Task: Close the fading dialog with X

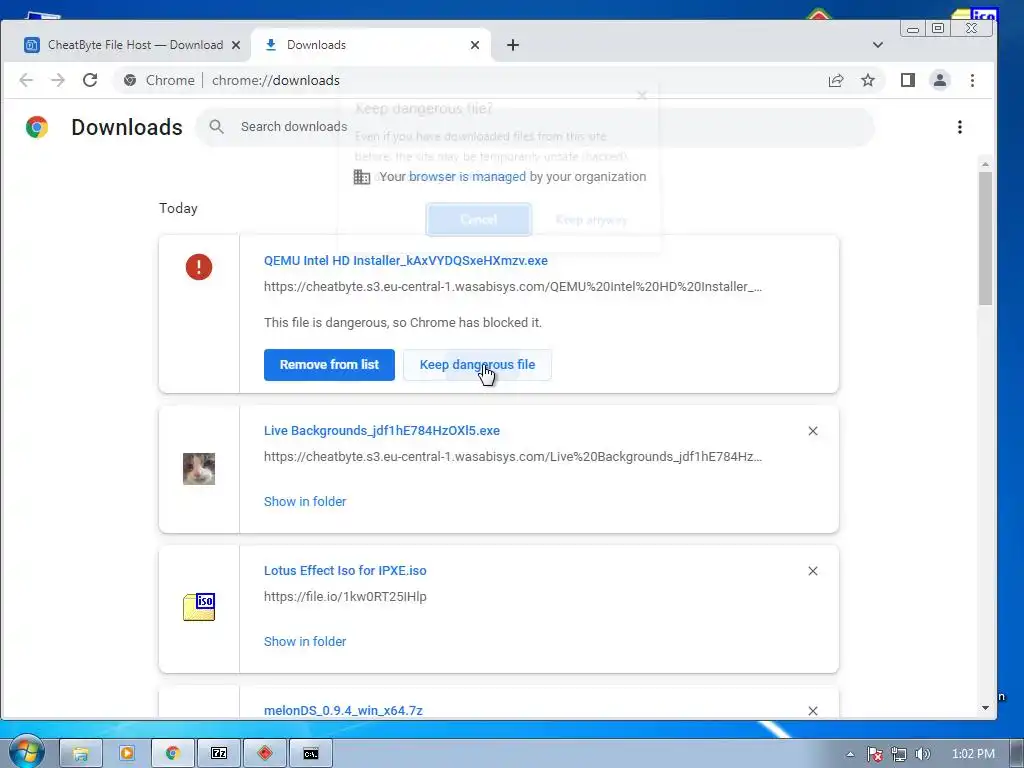Action: tap(642, 95)
